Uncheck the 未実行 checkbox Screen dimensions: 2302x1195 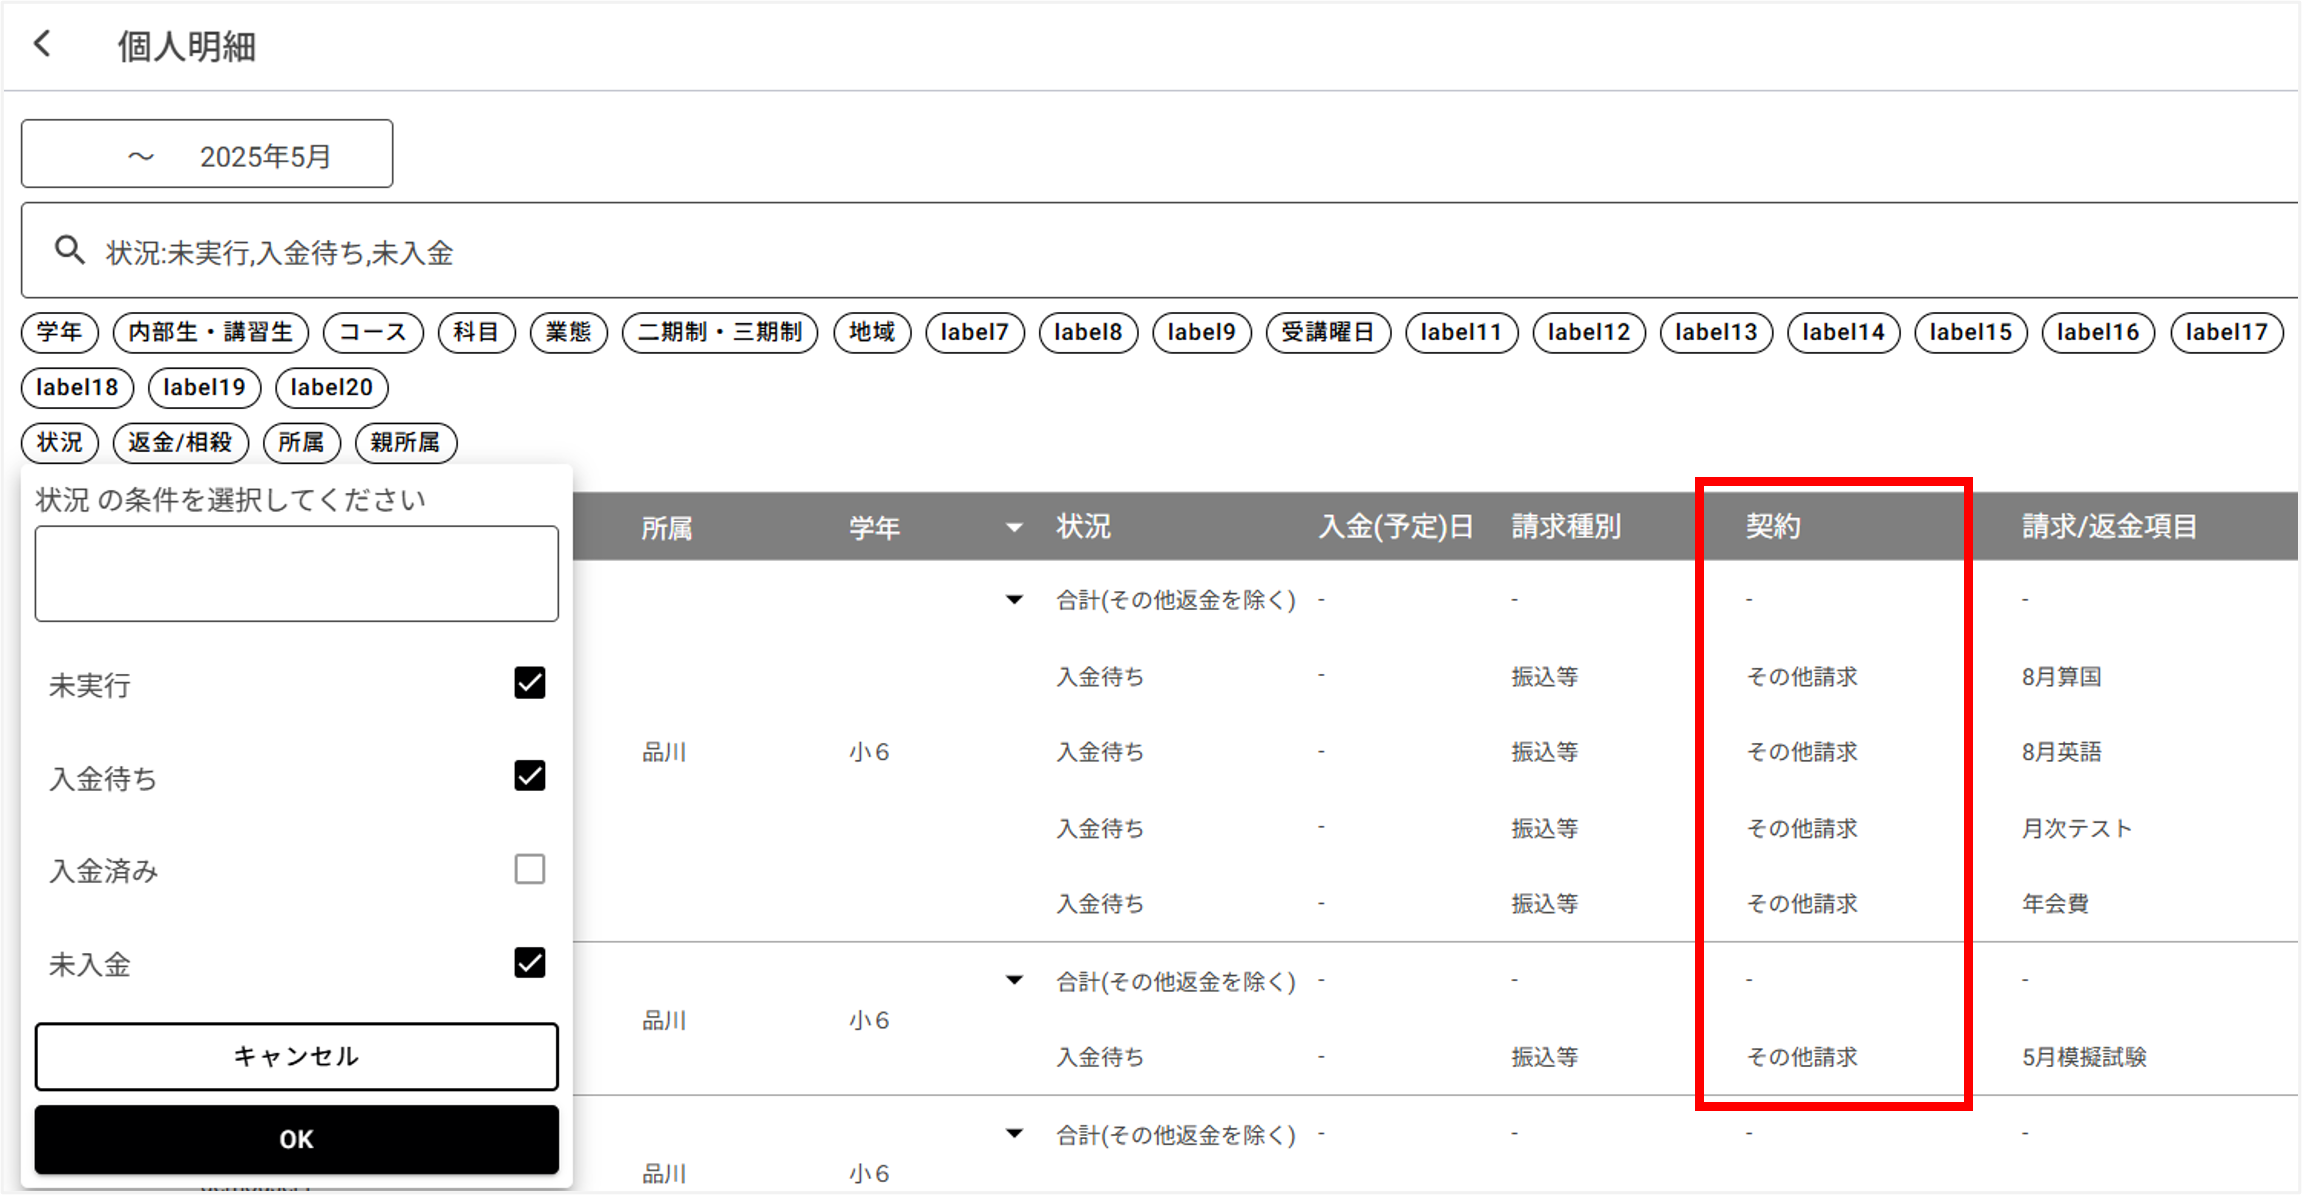tap(529, 683)
